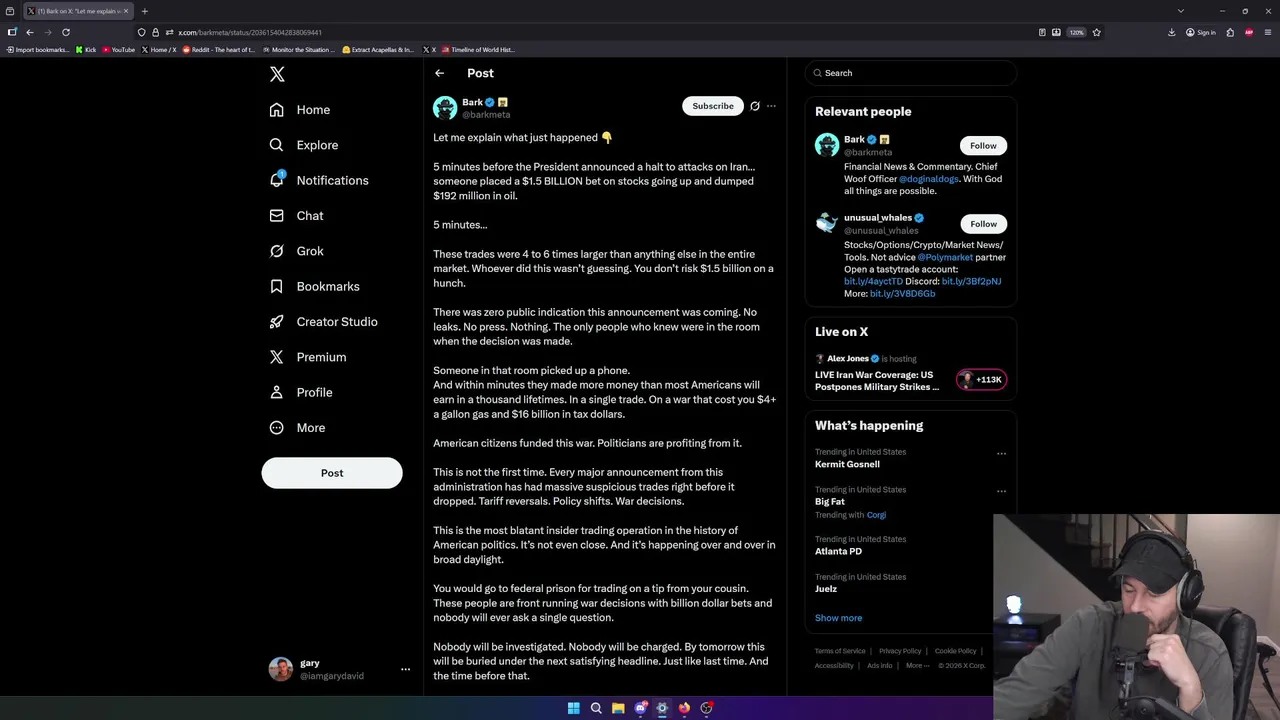Click the address bar URL
Image resolution: width=1280 pixels, height=720 pixels.
click(250, 32)
